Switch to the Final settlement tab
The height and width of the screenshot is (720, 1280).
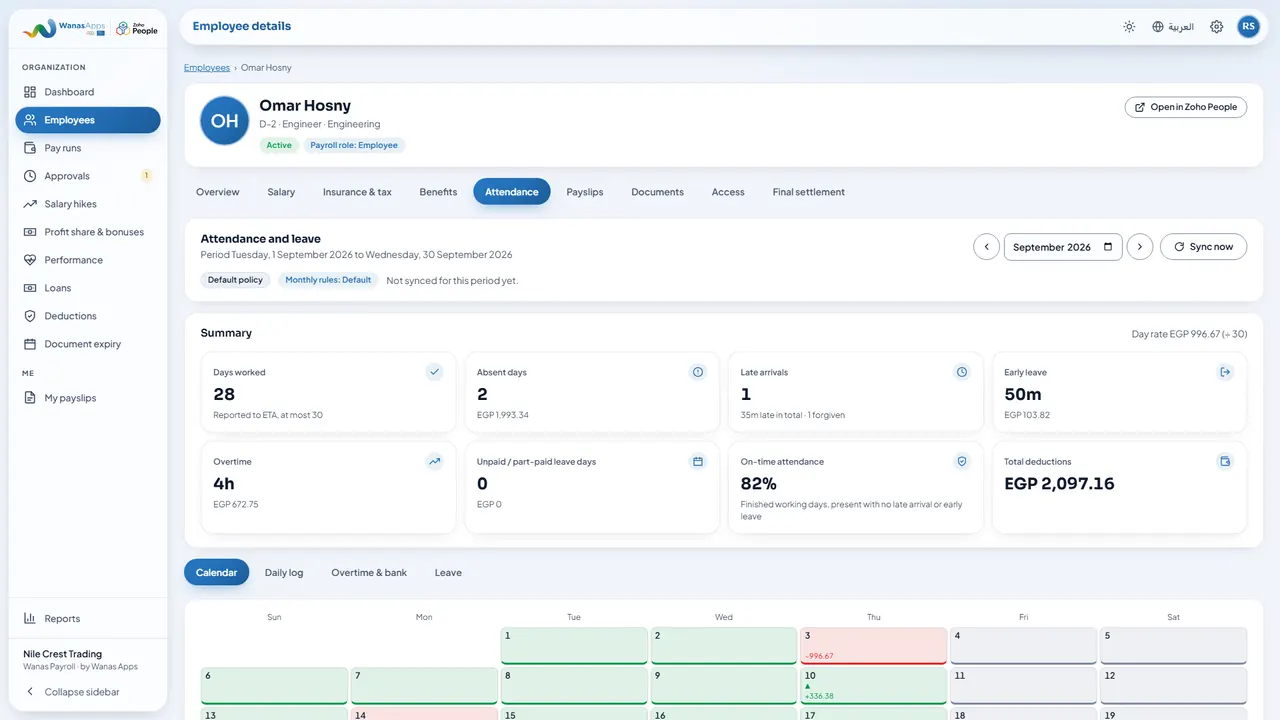point(808,192)
